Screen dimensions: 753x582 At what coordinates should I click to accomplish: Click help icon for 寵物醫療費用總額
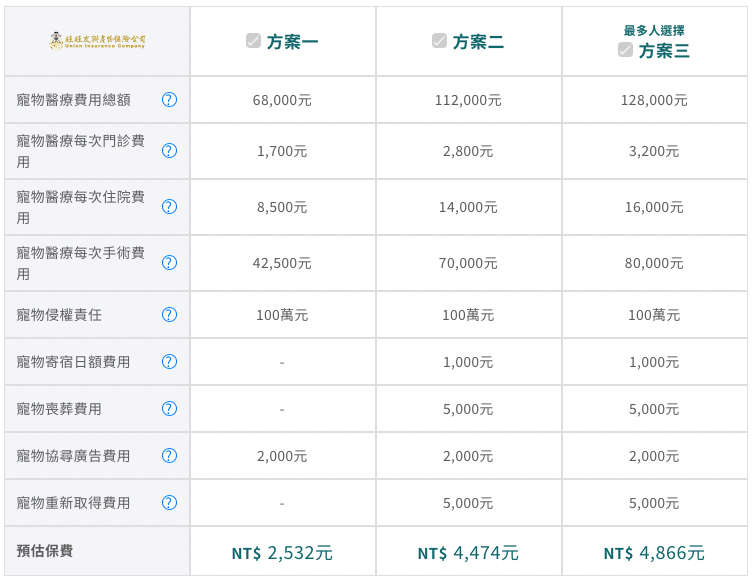click(x=169, y=100)
